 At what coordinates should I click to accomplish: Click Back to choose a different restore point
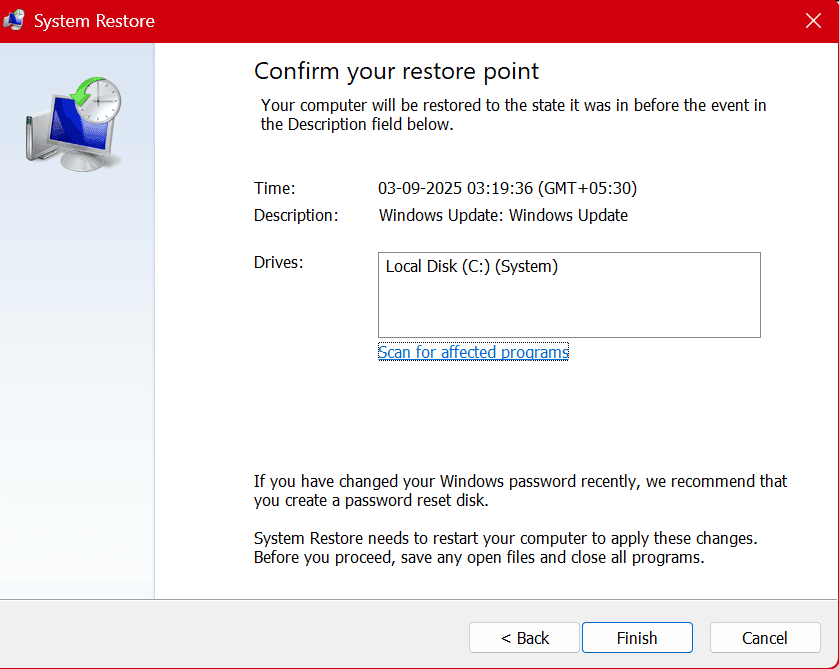(524, 637)
